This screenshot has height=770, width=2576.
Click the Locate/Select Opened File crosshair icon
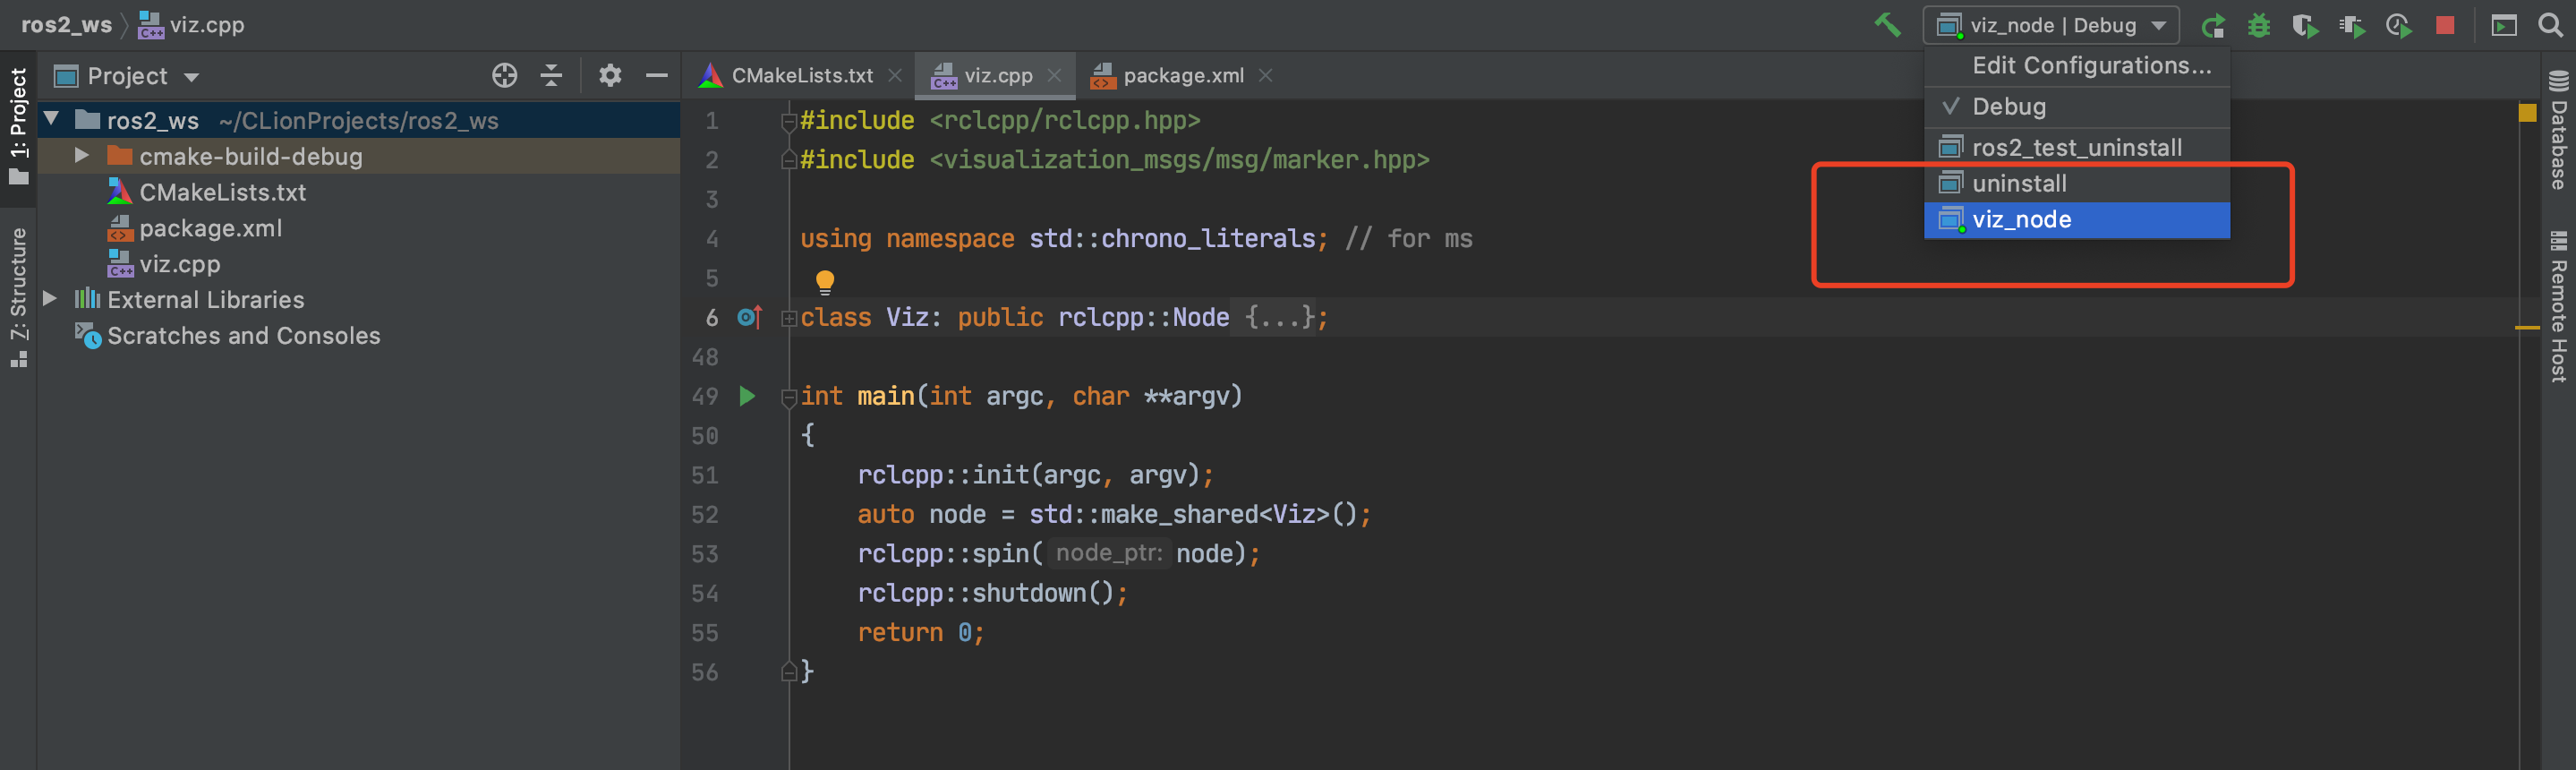tap(504, 76)
